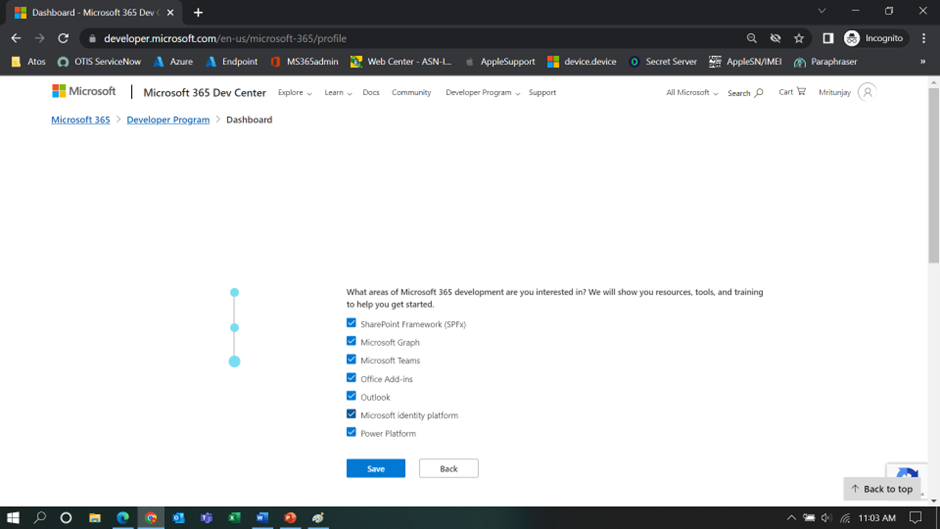Uncheck Office Add-ins checkbox

351,378
